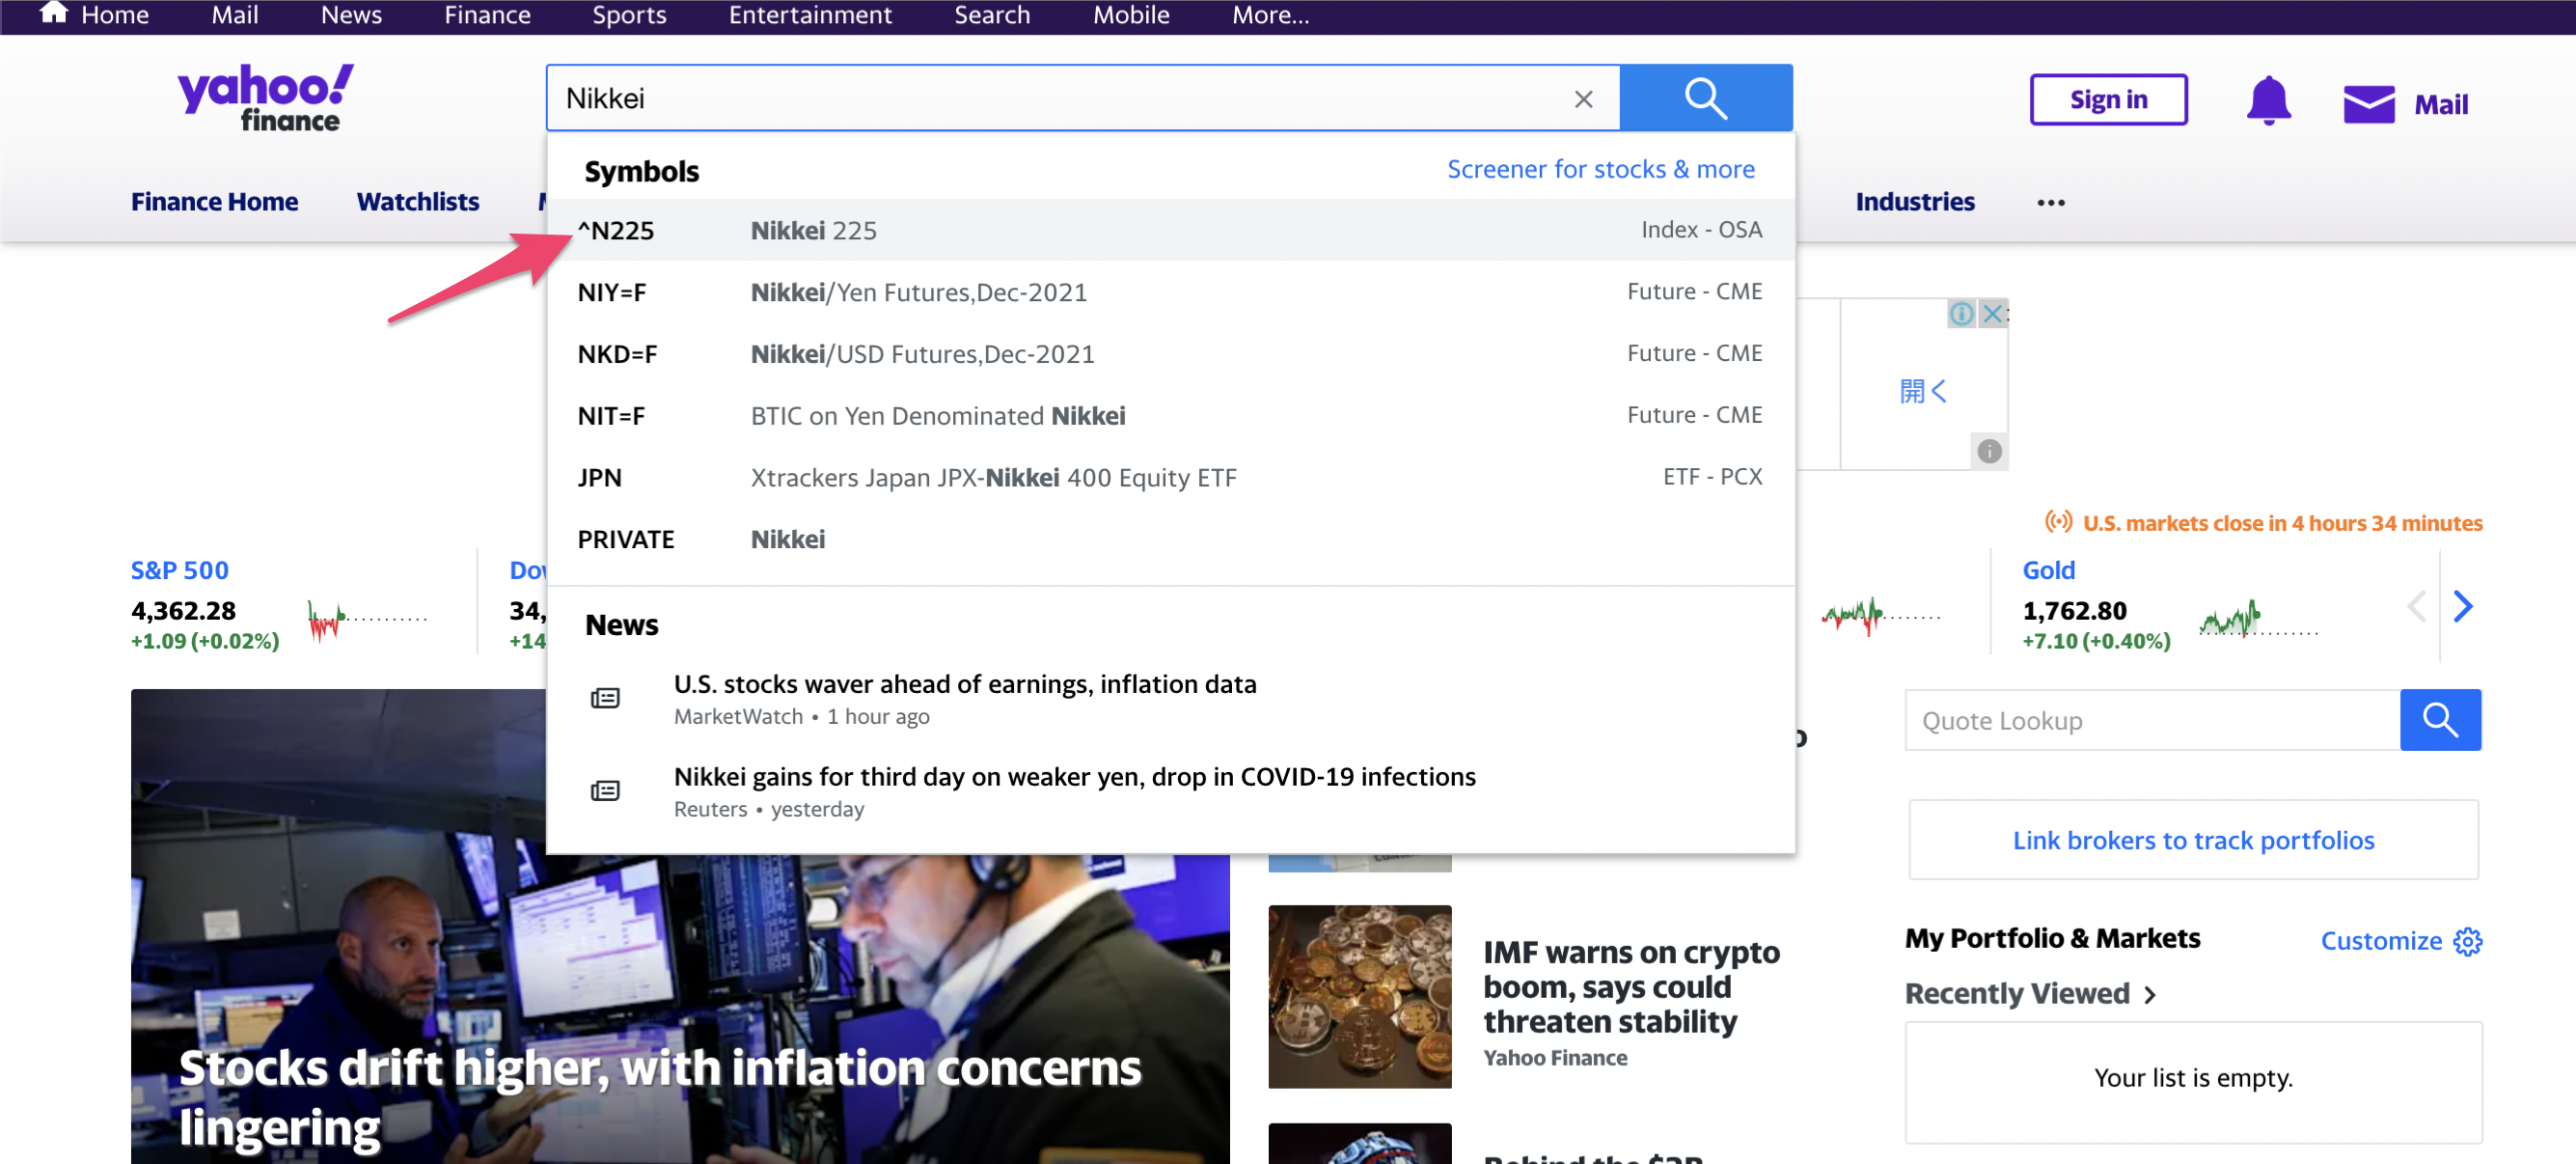
Task: Click news icon beside U.S. stocks waver
Action: [605, 698]
